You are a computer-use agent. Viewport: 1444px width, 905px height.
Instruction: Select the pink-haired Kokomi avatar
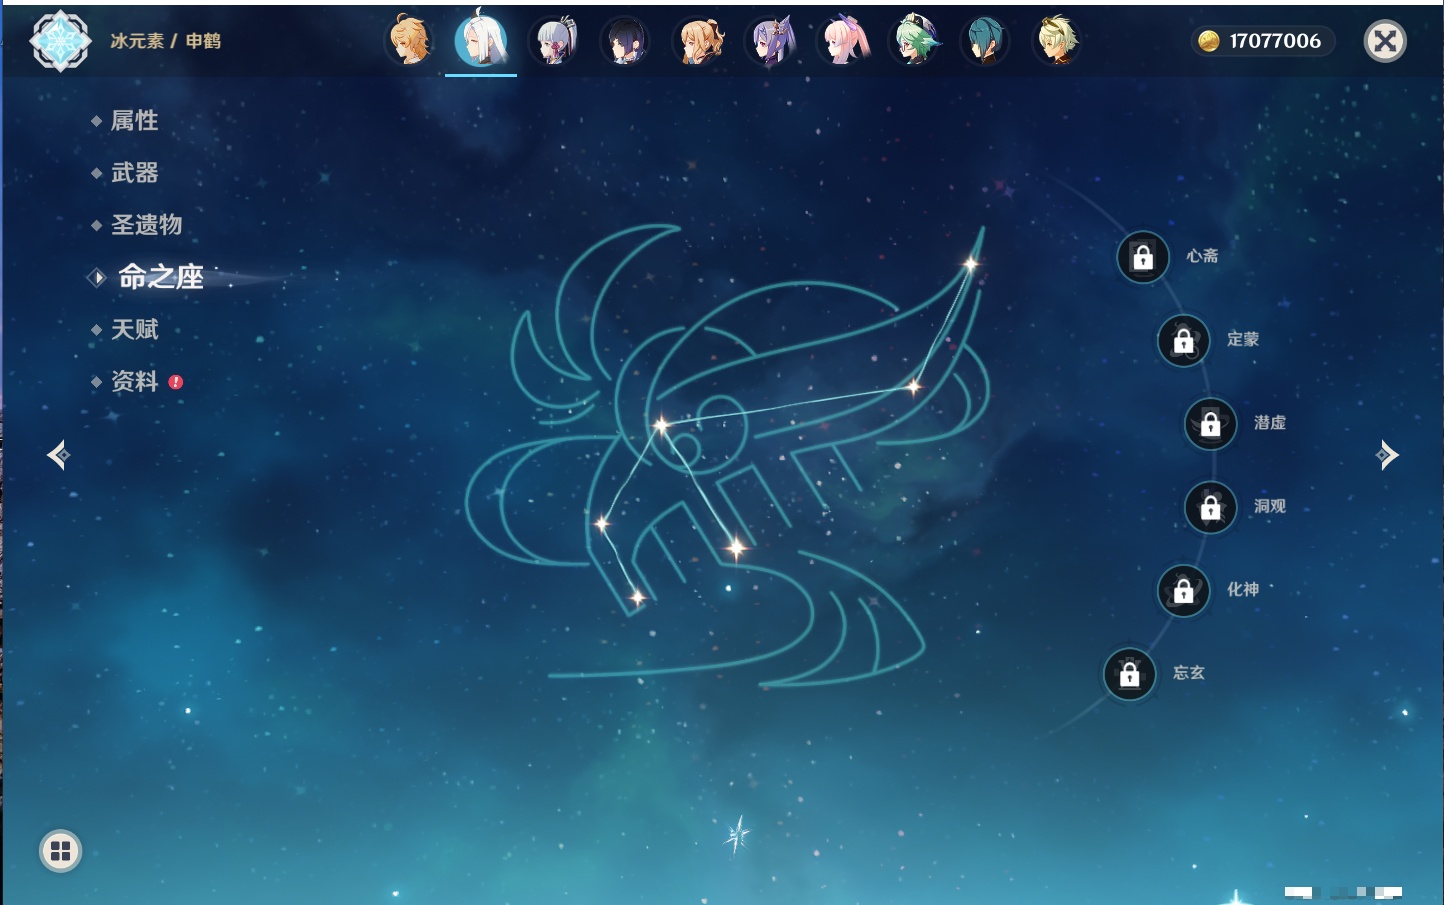(842, 41)
